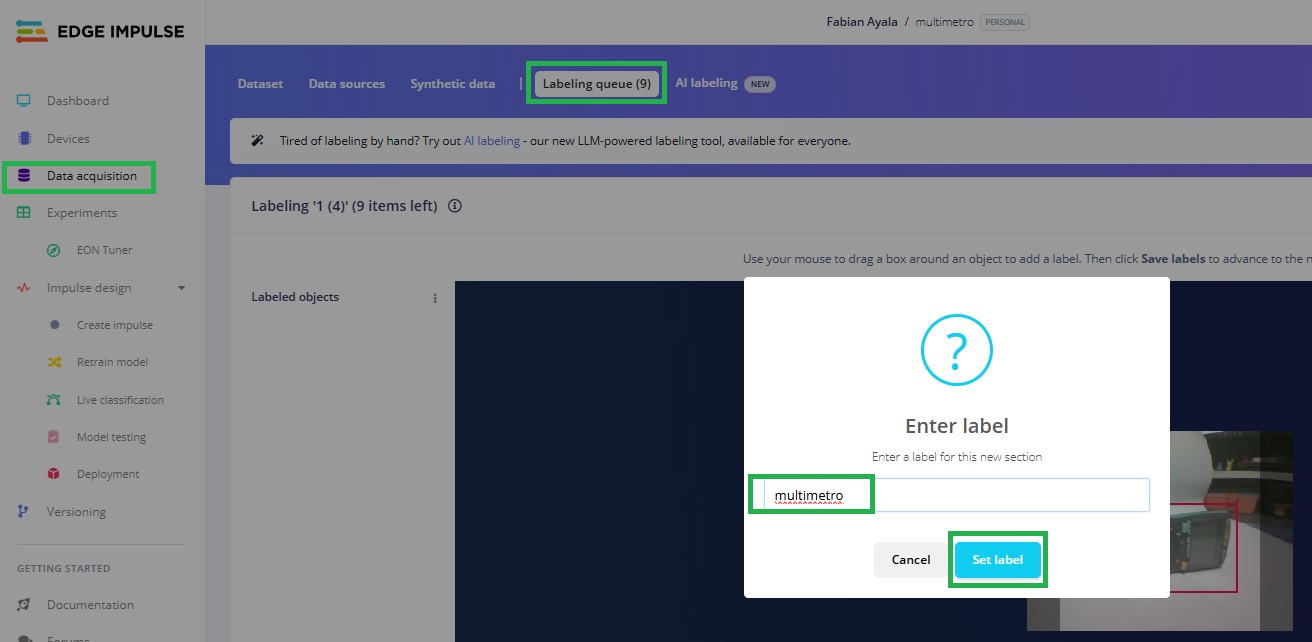Image resolution: width=1312 pixels, height=642 pixels.
Task: Go to the Devices page
Action: 68,139
